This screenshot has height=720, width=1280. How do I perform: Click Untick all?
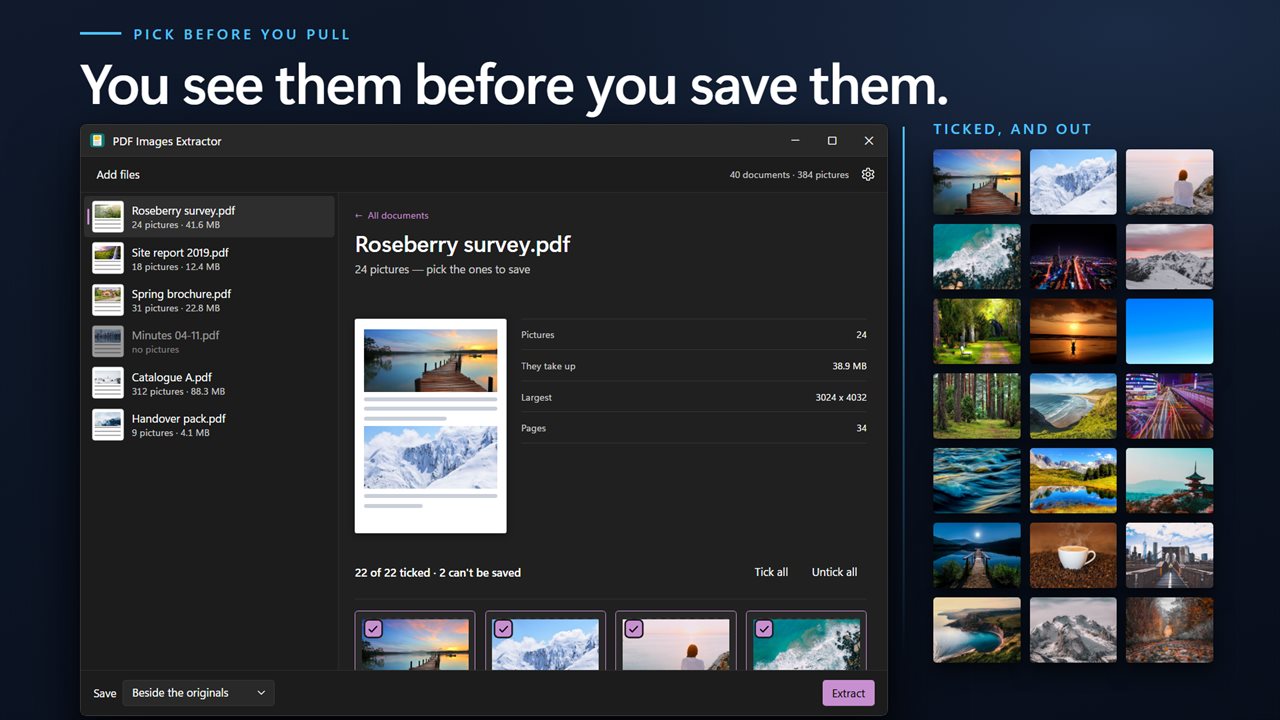[x=834, y=572]
